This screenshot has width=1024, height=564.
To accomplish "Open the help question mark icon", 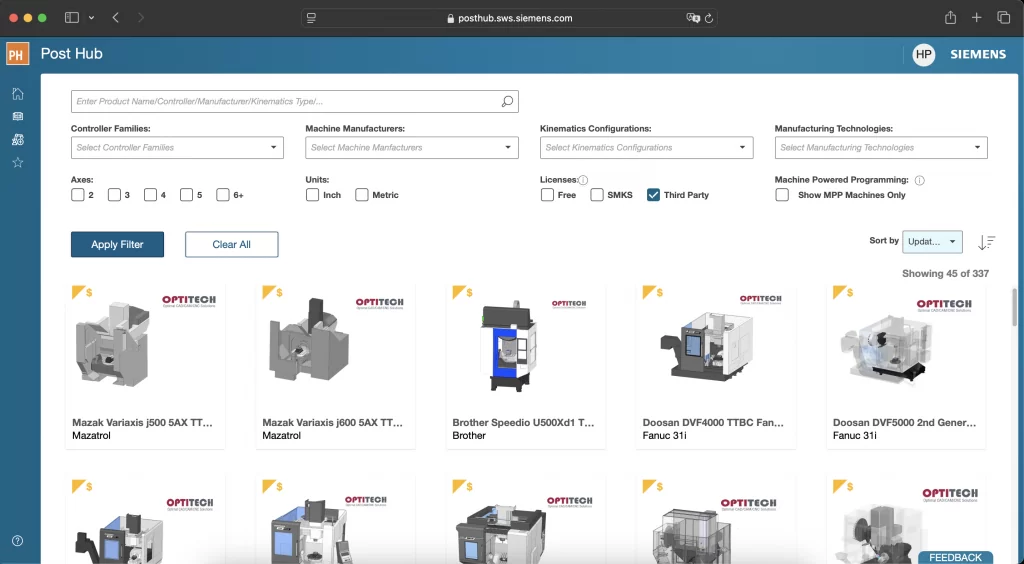I will [x=18, y=540].
